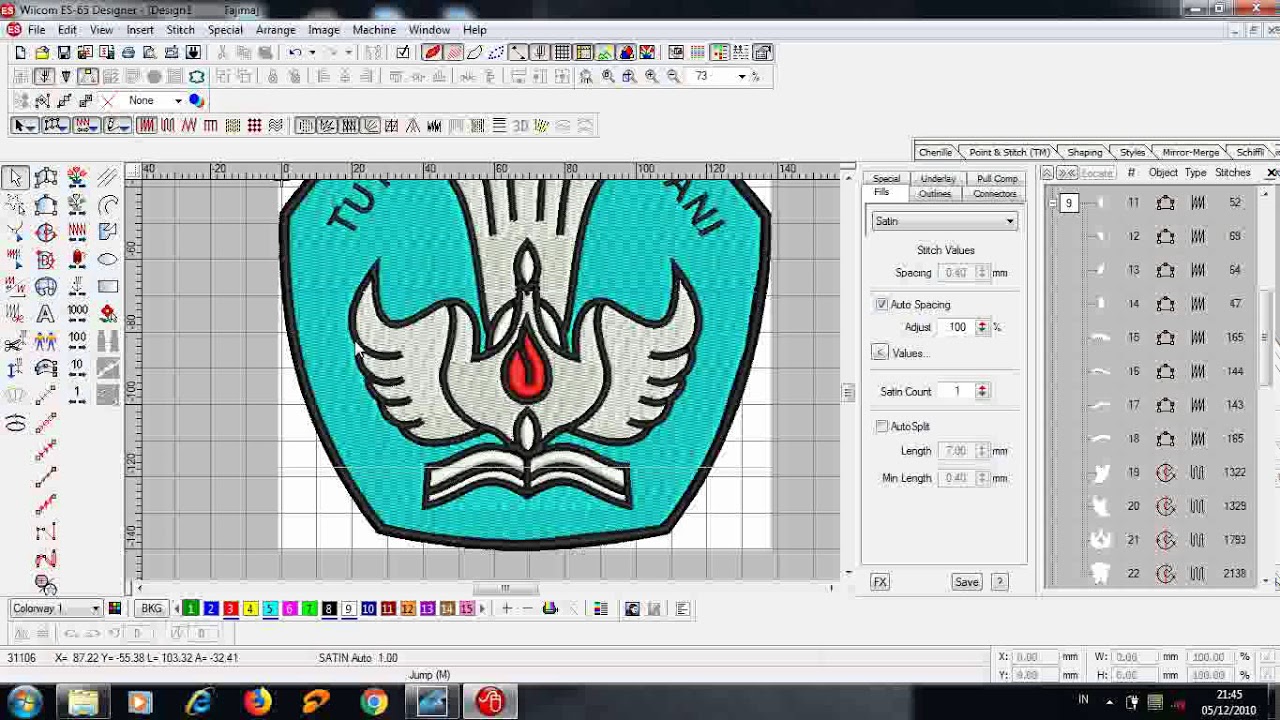Select palette color 5 cyan

(x=270, y=608)
